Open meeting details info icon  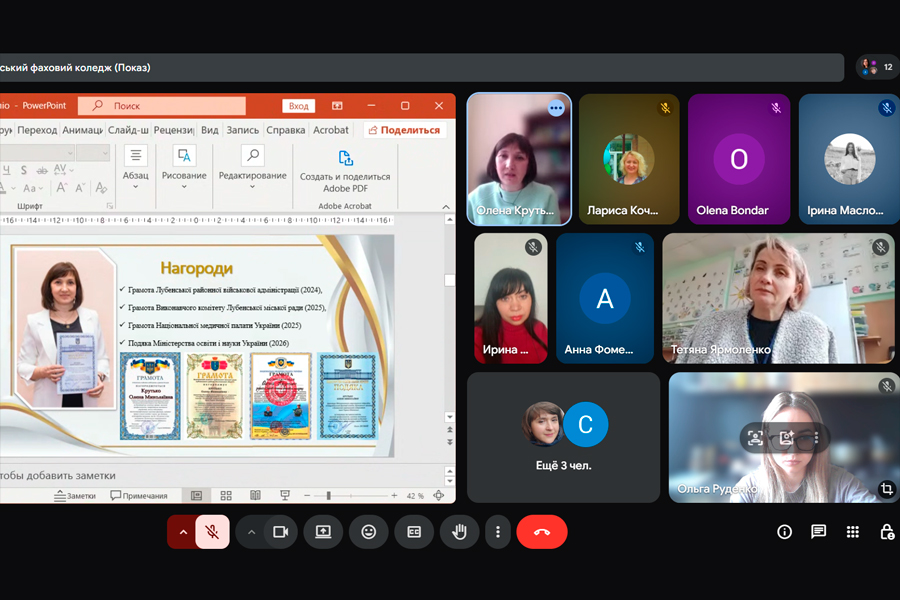(x=784, y=532)
